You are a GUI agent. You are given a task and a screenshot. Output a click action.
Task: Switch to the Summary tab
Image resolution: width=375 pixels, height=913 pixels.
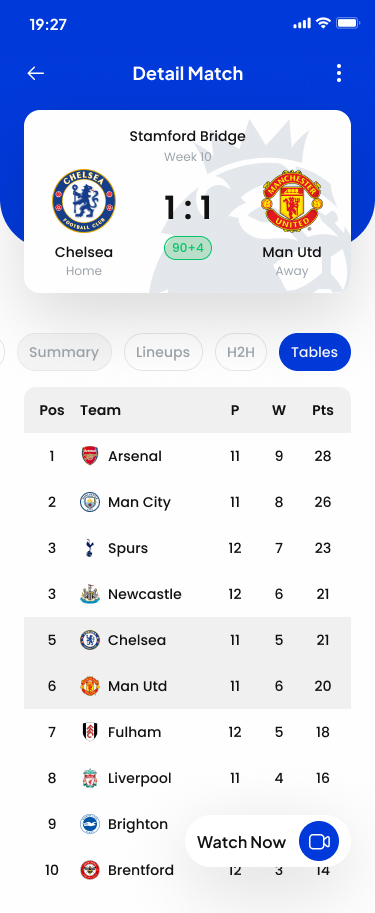pos(64,352)
